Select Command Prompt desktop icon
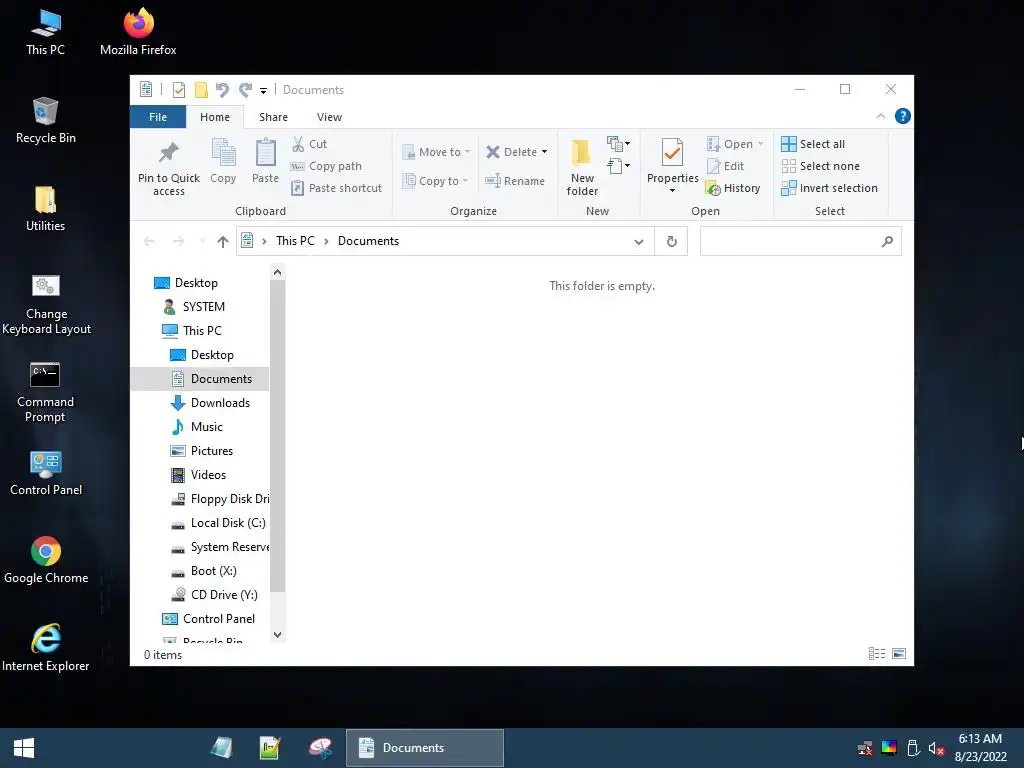The height and width of the screenshot is (768, 1024). tap(45, 393)
